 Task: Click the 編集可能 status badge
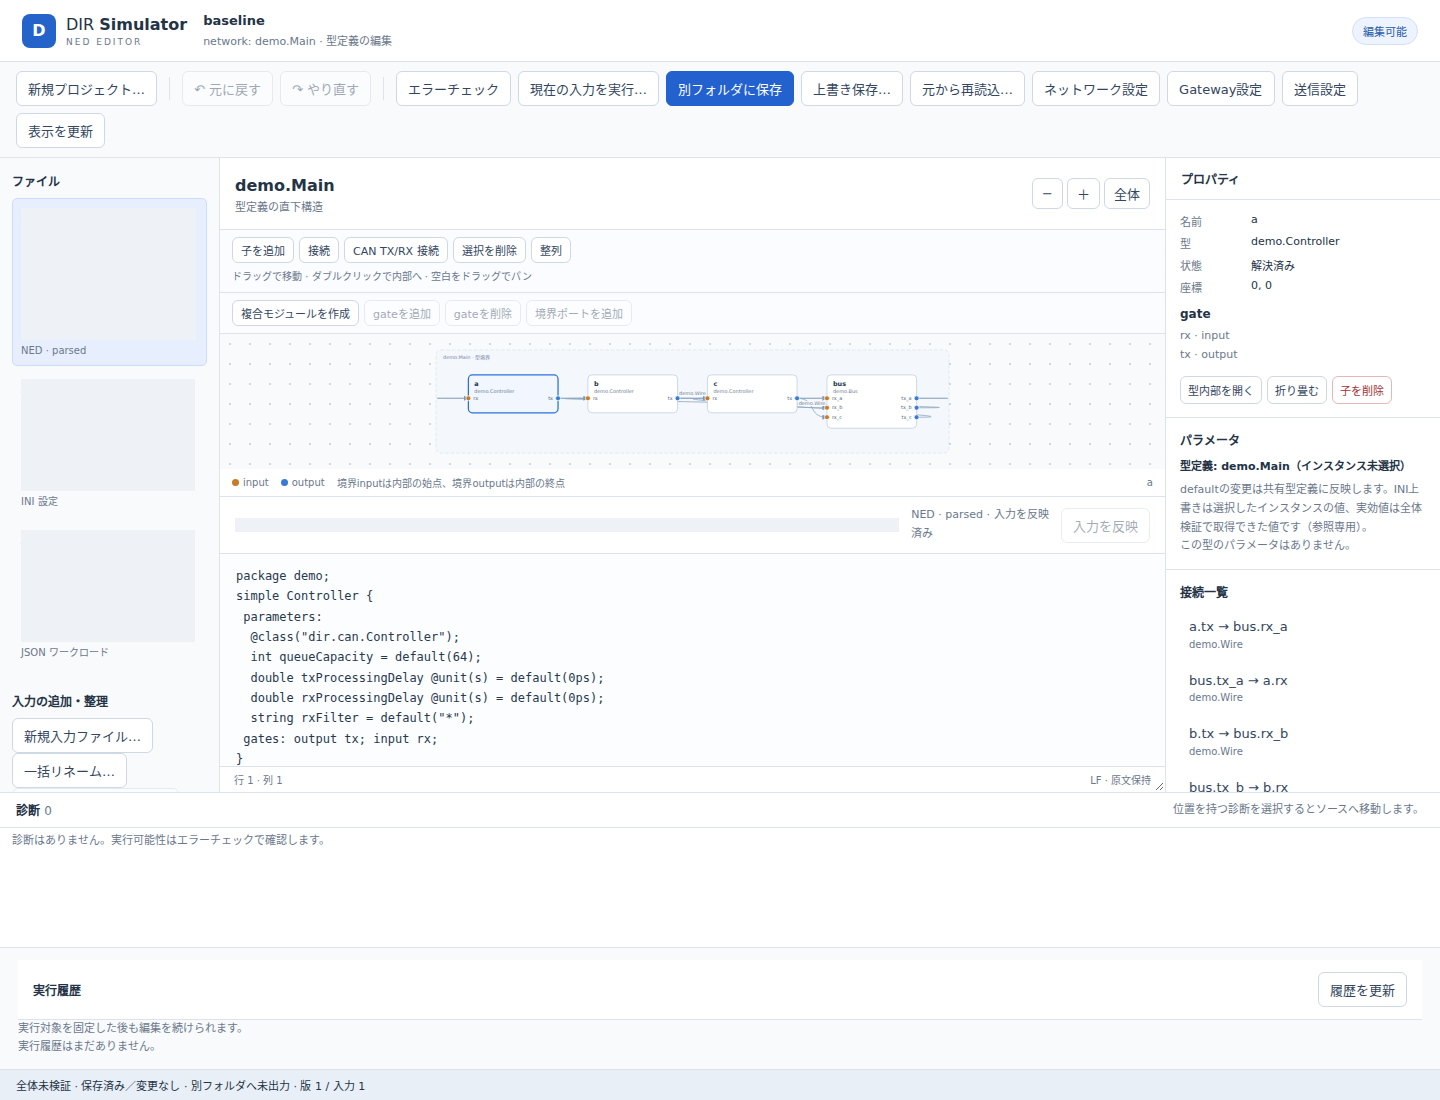point(1385,31)
